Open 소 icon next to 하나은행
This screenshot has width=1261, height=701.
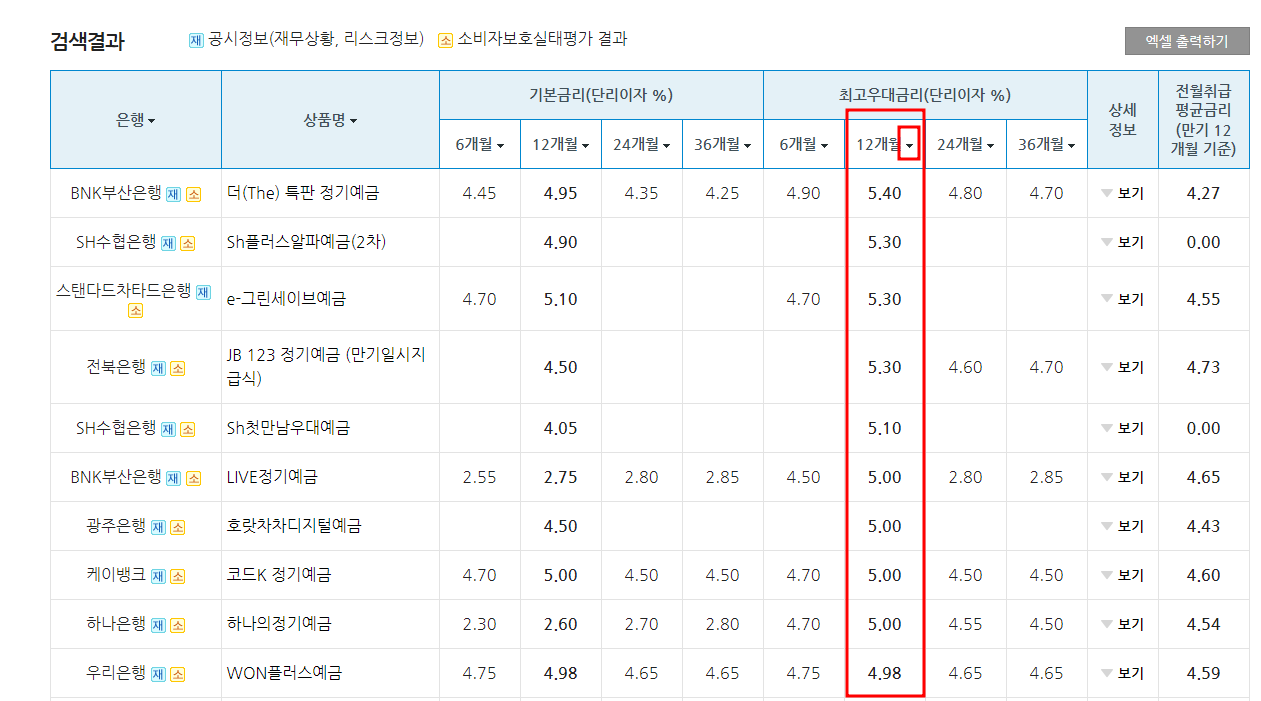click(178, 625)
